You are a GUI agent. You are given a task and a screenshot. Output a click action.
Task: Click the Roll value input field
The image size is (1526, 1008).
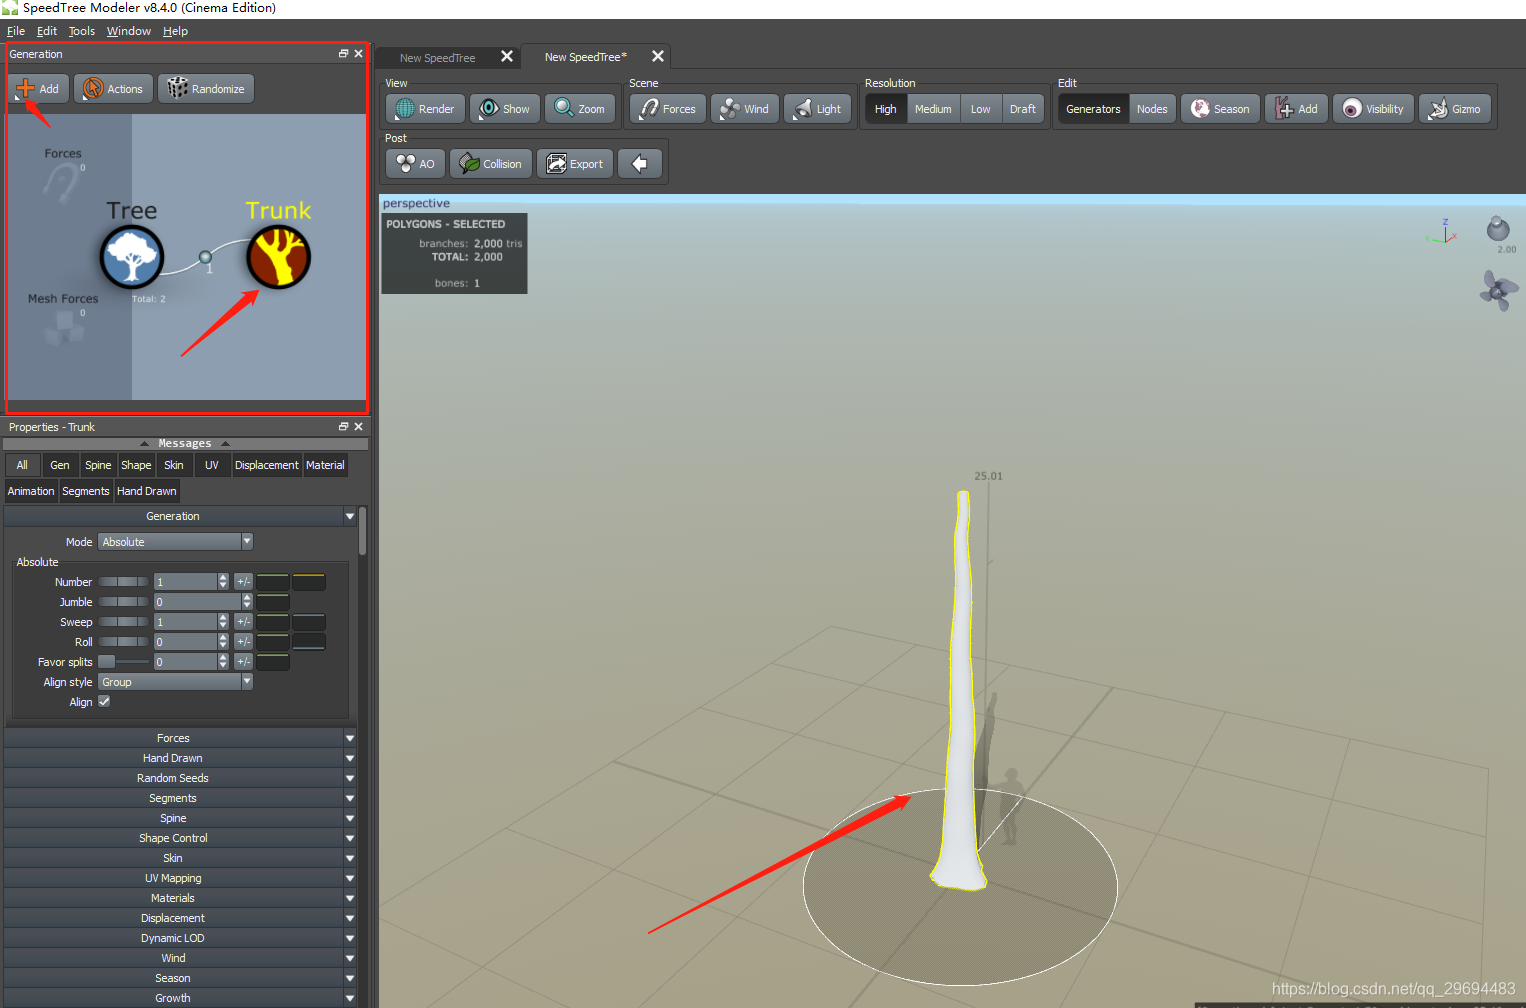[x=185, y=641]
